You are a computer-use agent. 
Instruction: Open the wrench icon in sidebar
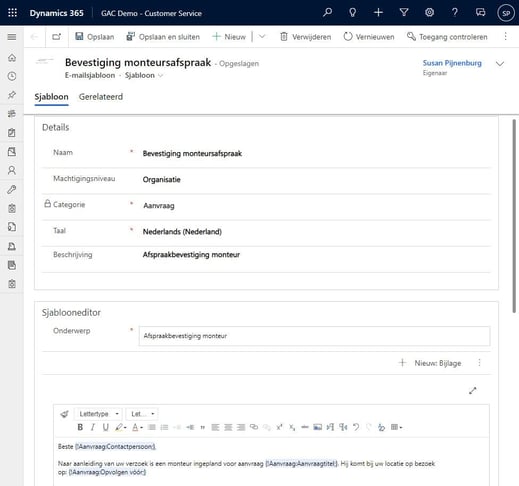12,189
